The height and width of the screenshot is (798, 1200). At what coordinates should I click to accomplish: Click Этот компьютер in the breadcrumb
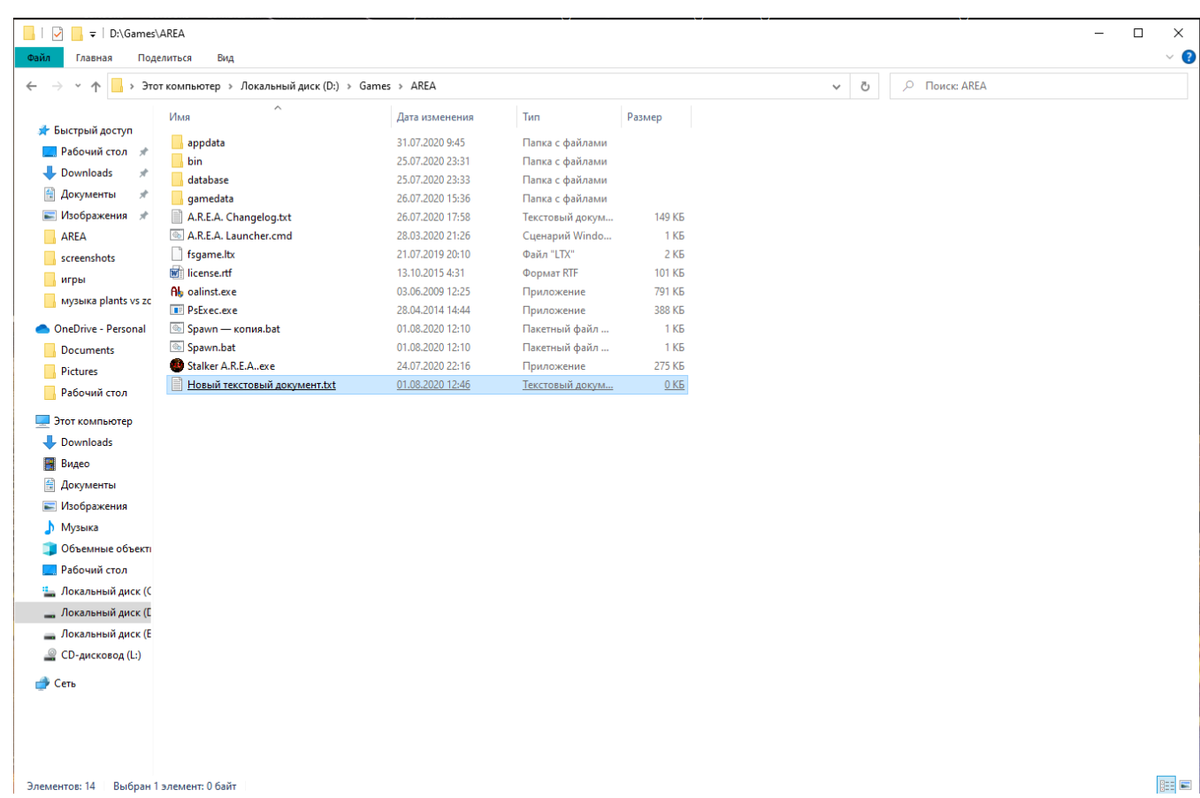(180, 86)
